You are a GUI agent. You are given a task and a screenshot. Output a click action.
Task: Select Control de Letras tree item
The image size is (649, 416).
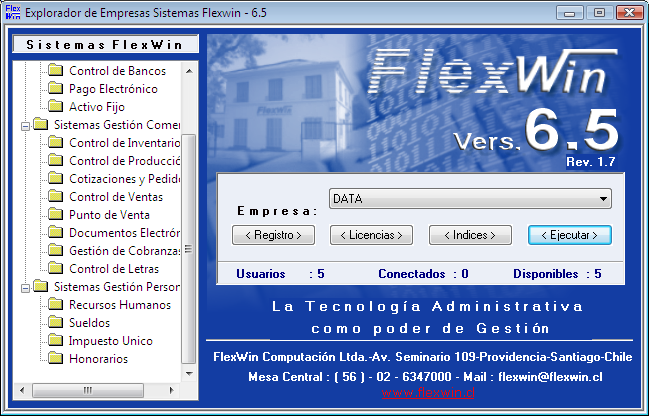coord(113,269)
